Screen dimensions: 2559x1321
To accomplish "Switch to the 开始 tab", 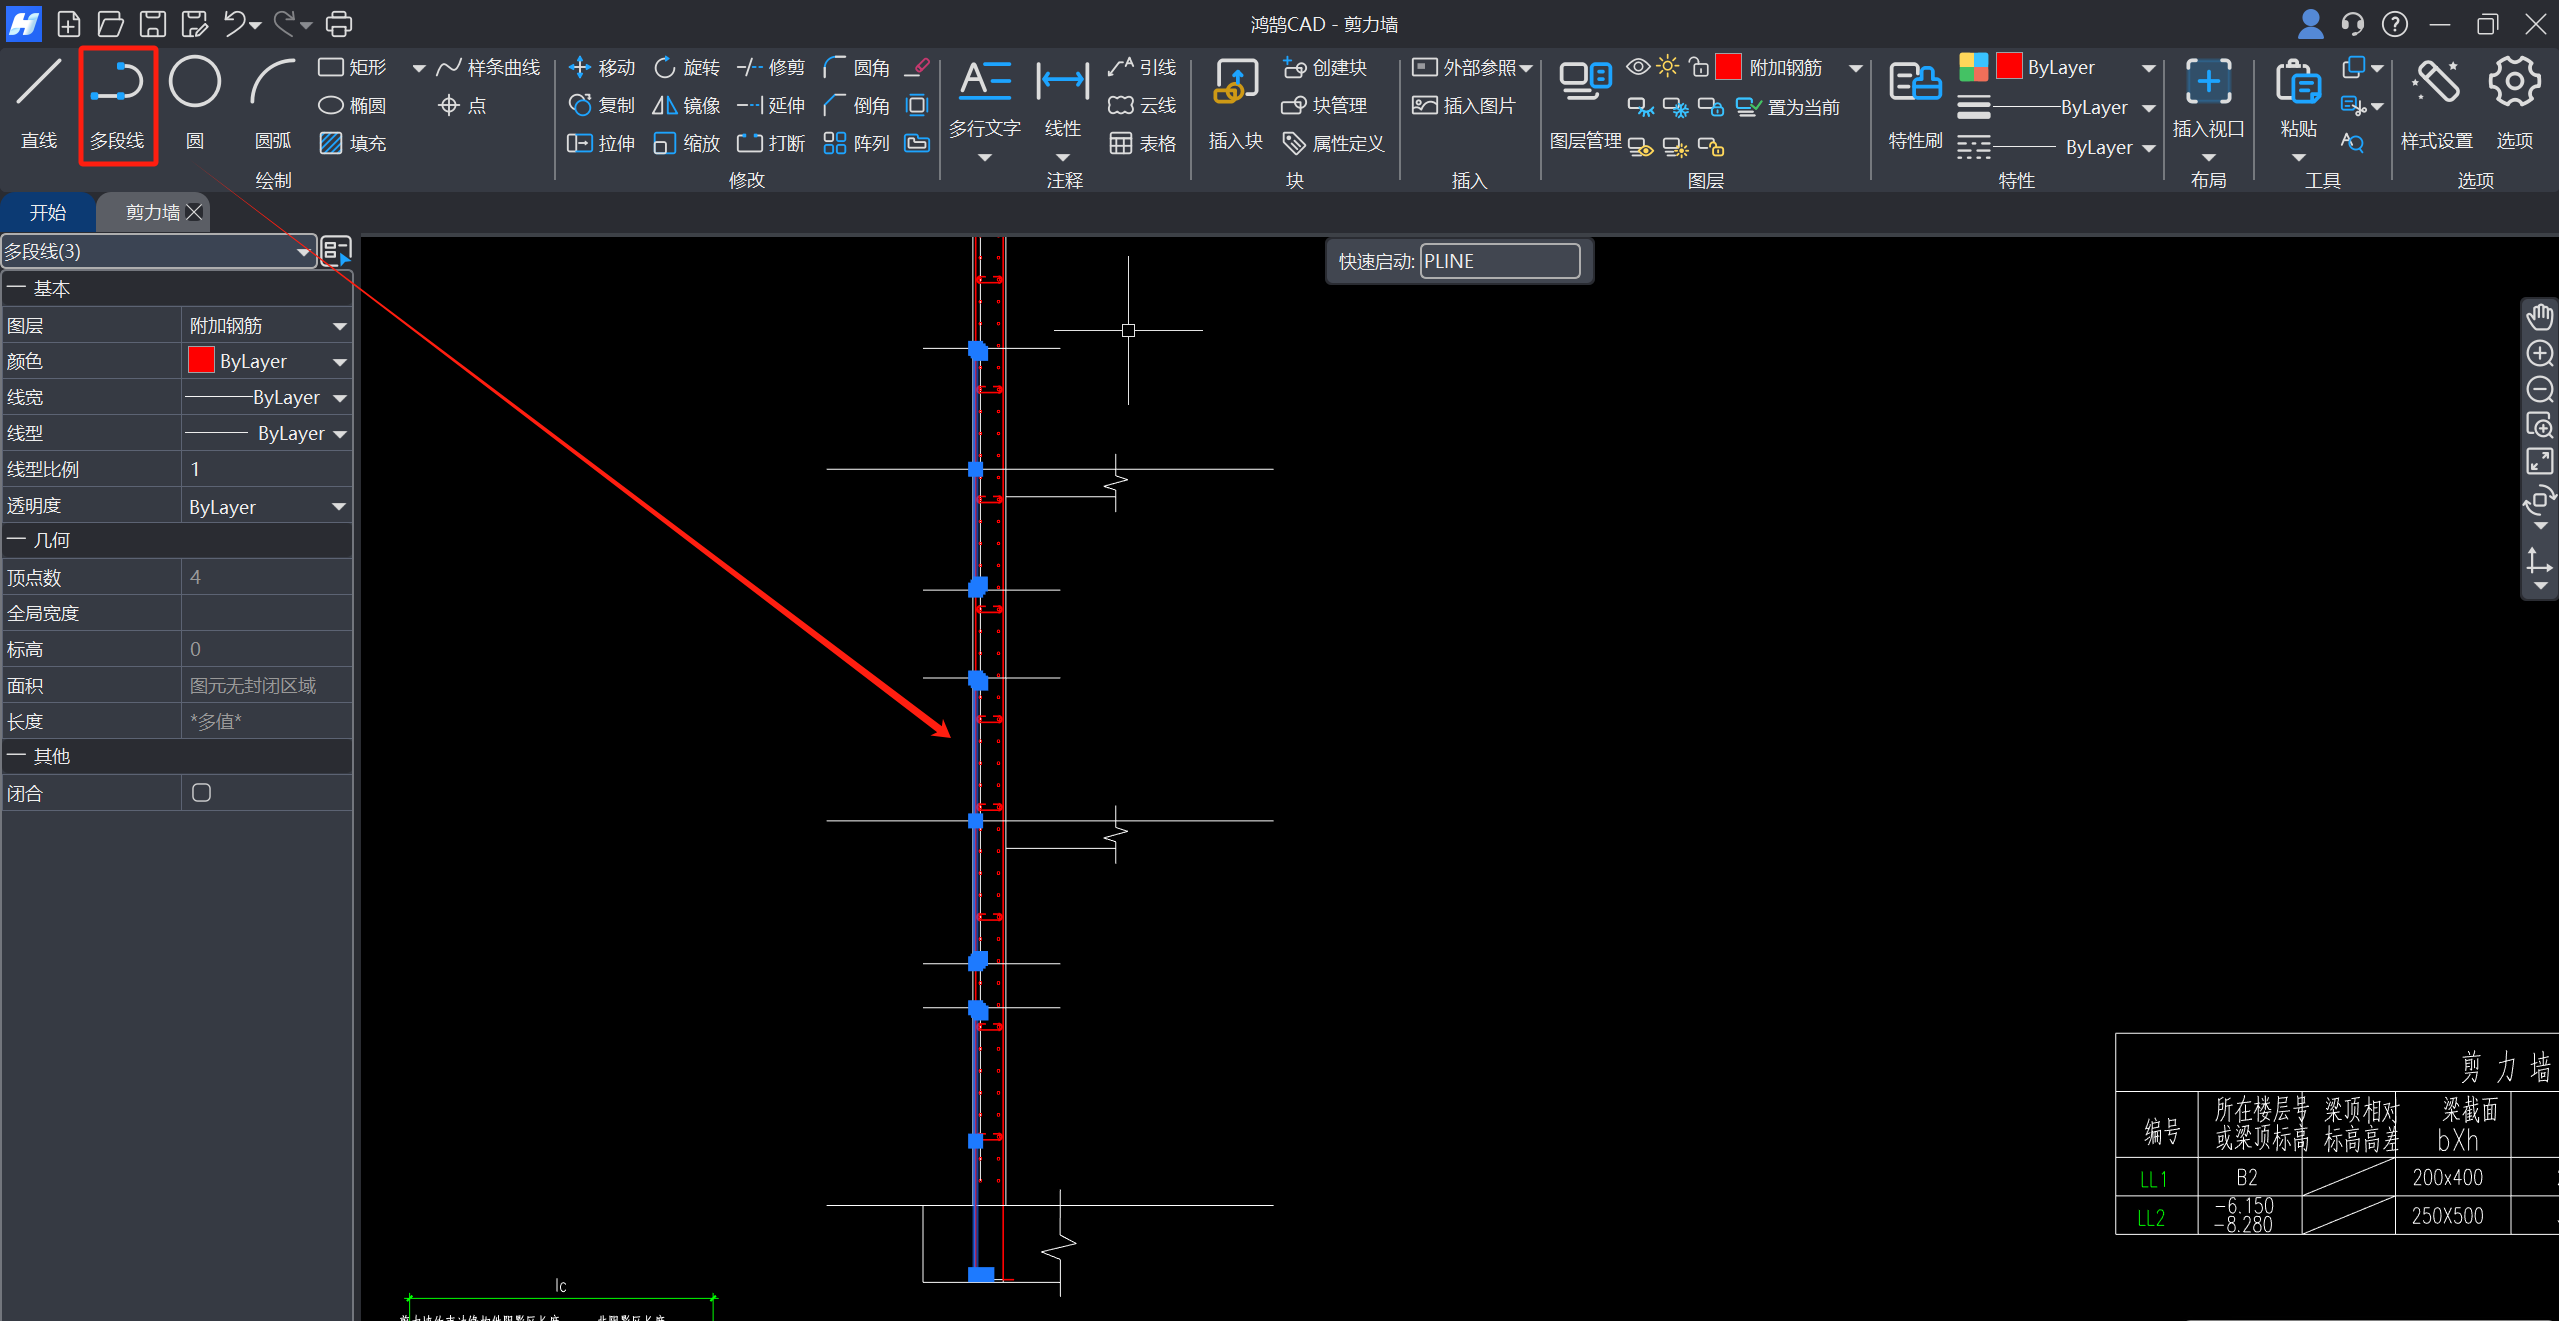I will tap(47, 212).
